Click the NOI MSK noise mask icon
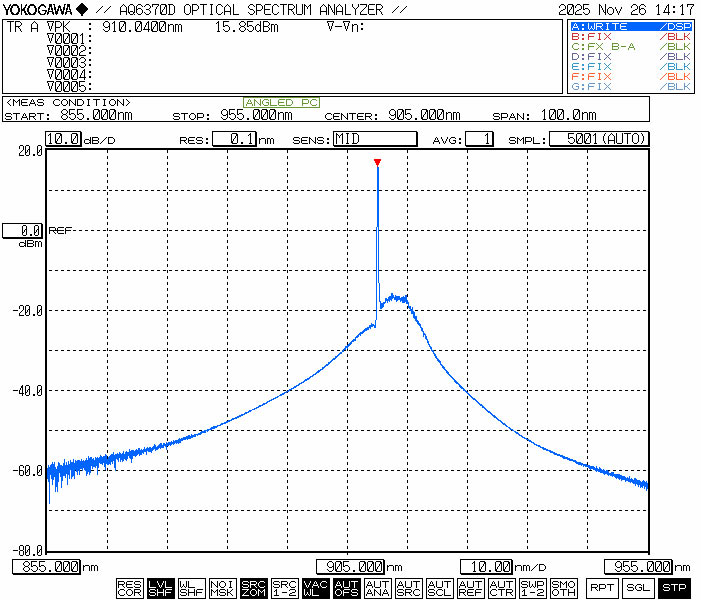Viewport: 701px width, 600px height. point(222,588)
